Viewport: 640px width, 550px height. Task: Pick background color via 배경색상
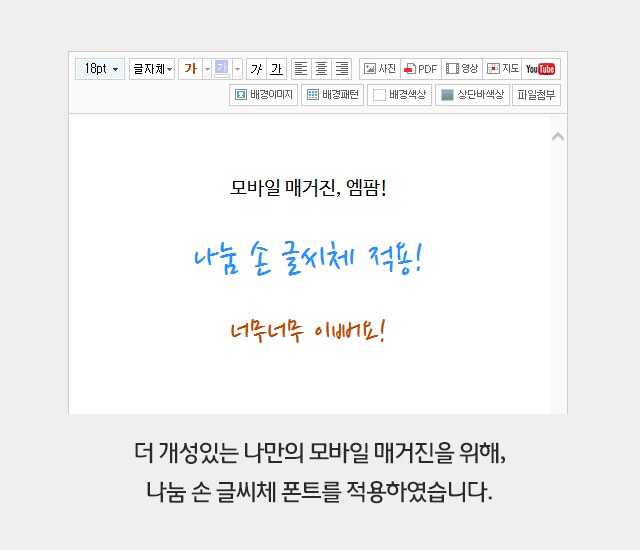(x=400, y=95)
